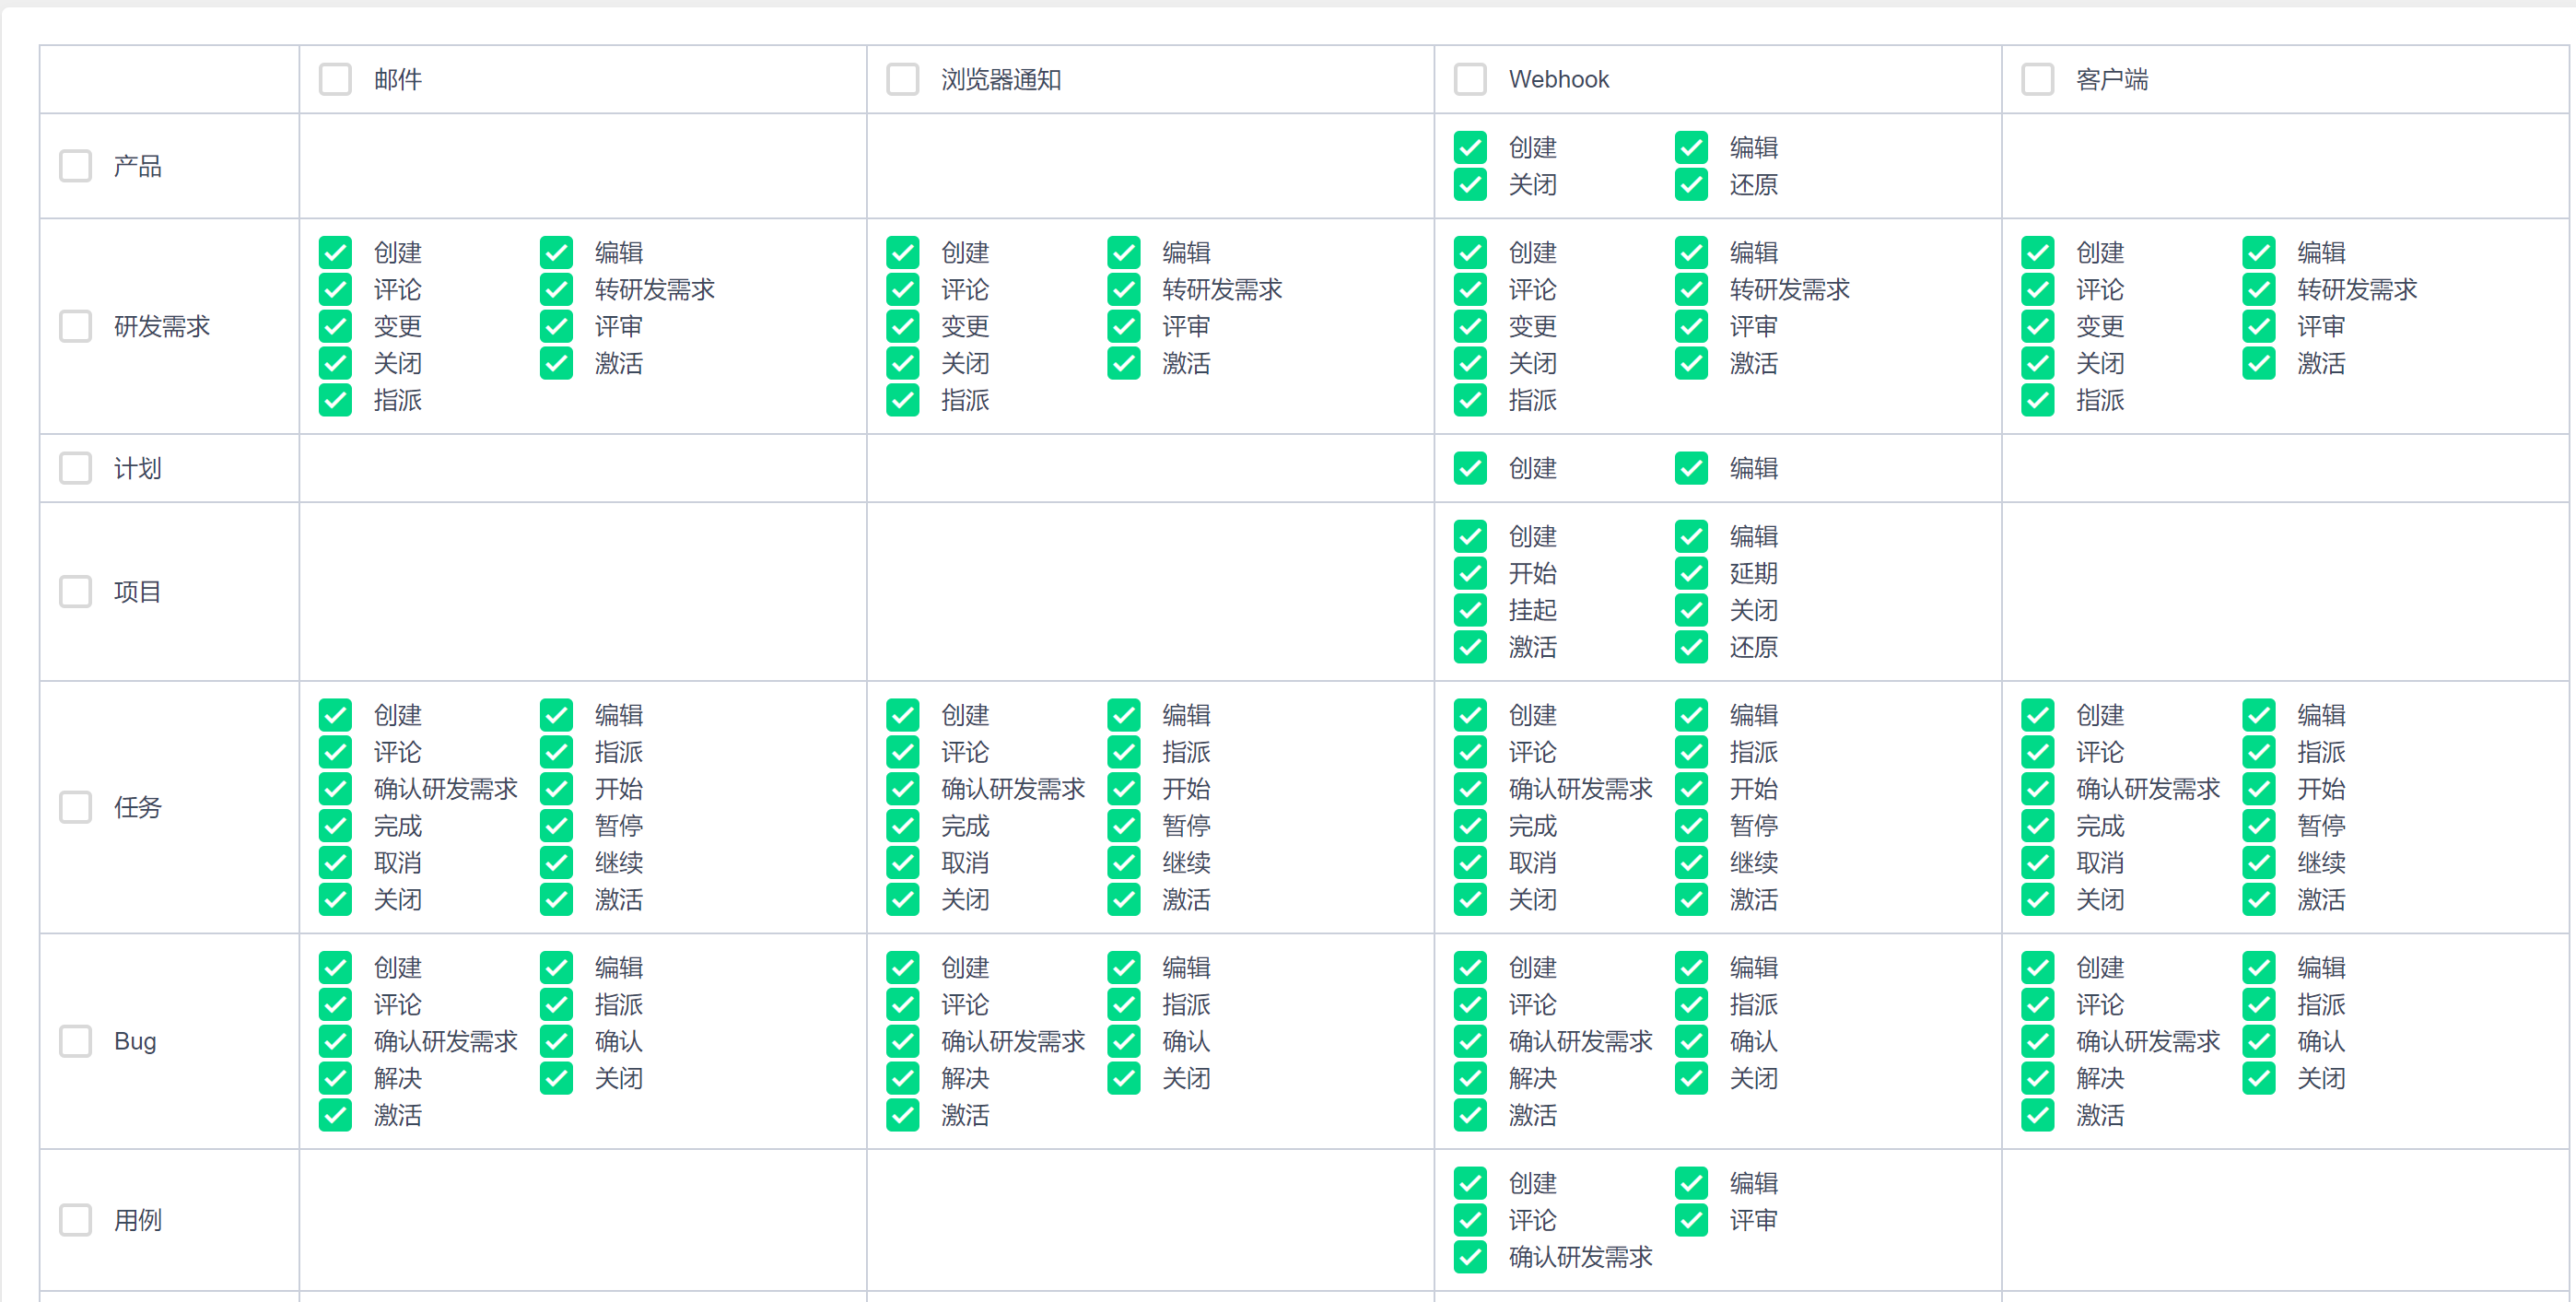Image resolution: width=2576 pixels, height=1302 pixels.
Task: Uncheck 延期 under 项目 Webhook
Action: (x=1691, y=573)
